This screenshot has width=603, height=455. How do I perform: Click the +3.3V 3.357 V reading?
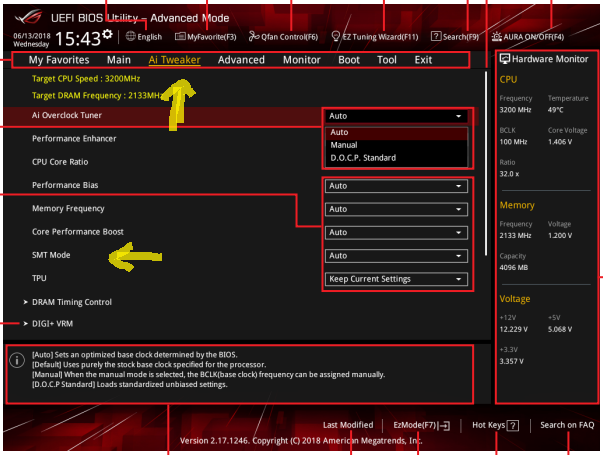click(511, 362)
